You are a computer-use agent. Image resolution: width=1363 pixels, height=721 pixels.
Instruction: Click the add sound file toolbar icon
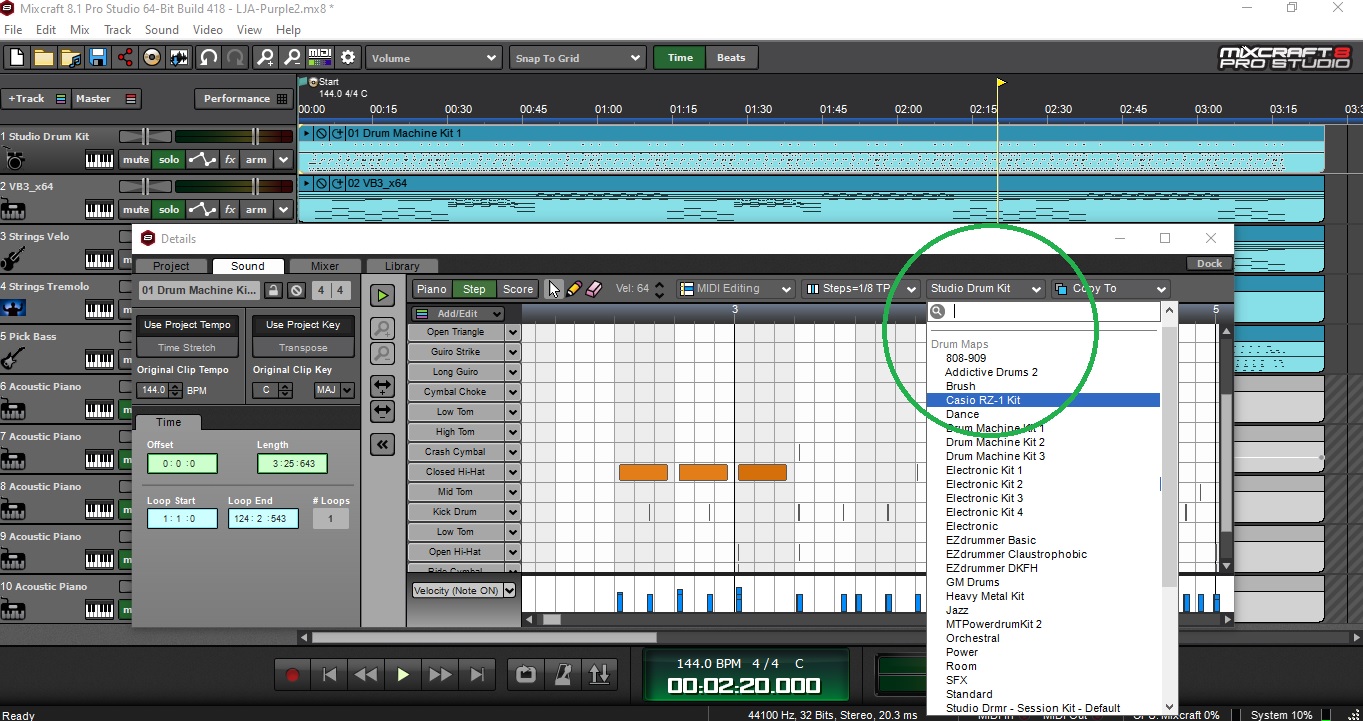[70, 58]
